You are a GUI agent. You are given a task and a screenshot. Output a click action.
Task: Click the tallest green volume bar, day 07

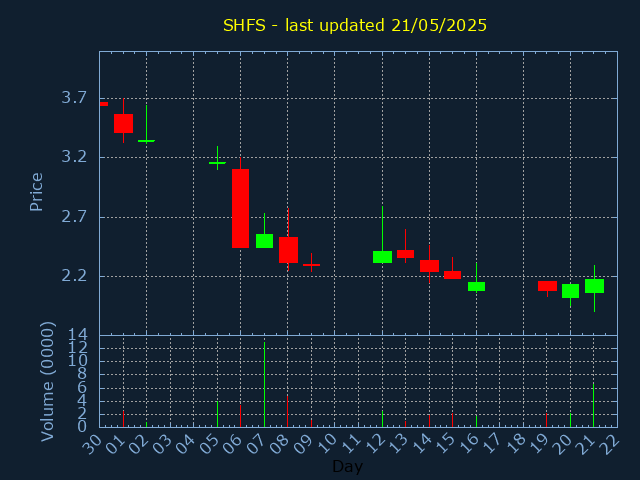(x=264, y=384)
